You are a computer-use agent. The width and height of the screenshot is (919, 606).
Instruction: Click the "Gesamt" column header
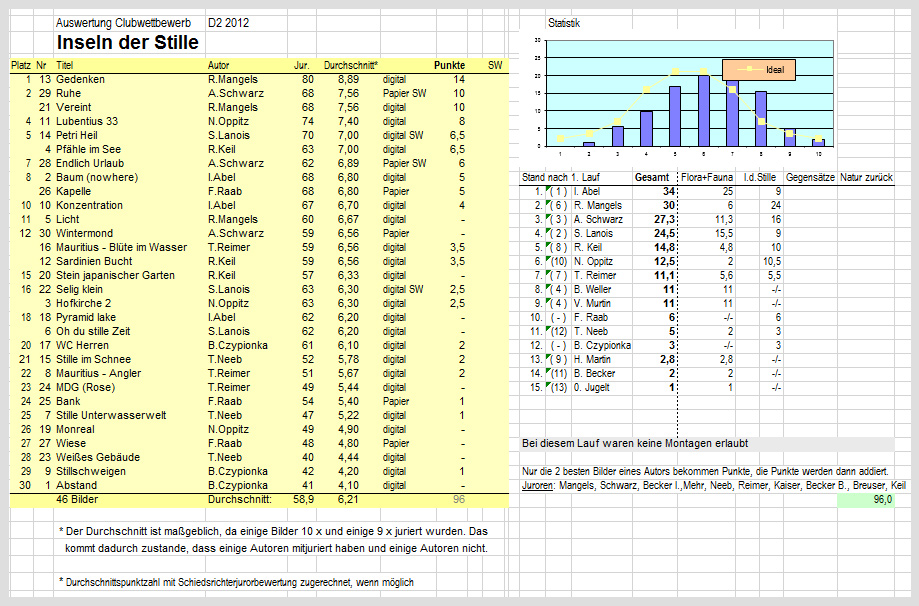click(652, 178)
